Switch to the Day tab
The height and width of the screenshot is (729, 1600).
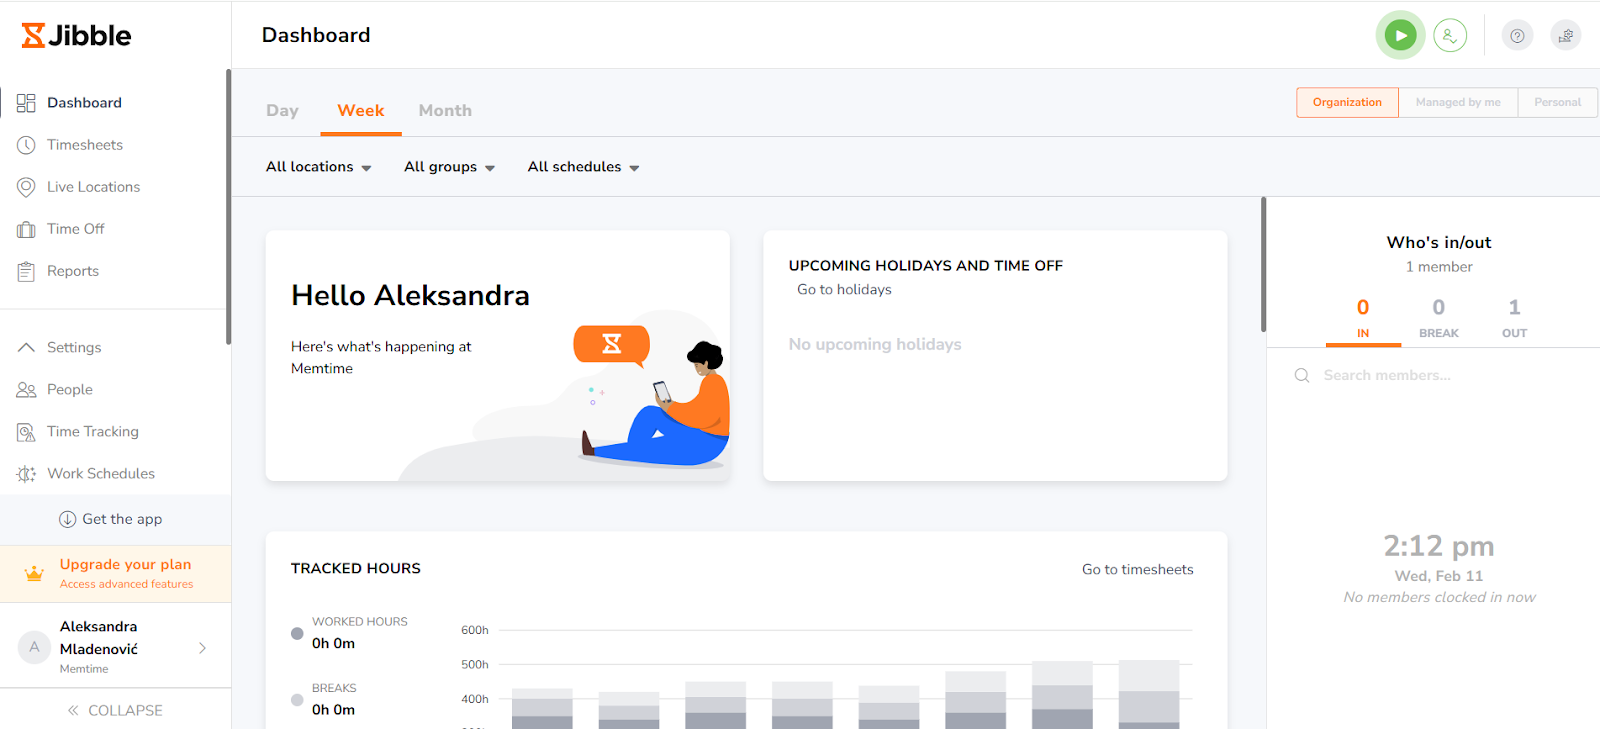[282, 110]
